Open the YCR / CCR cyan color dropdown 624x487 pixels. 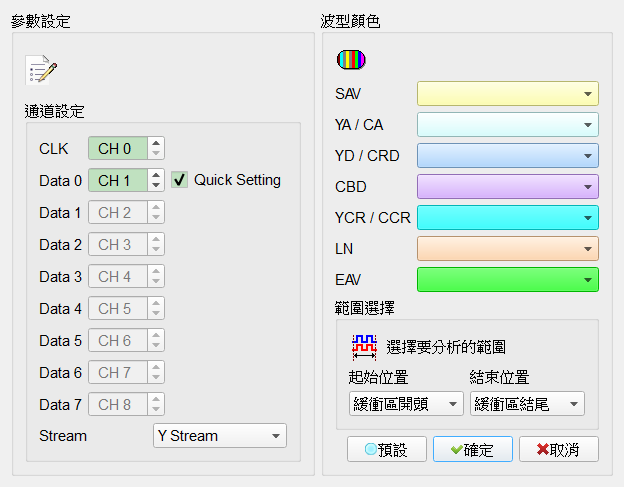508,218
